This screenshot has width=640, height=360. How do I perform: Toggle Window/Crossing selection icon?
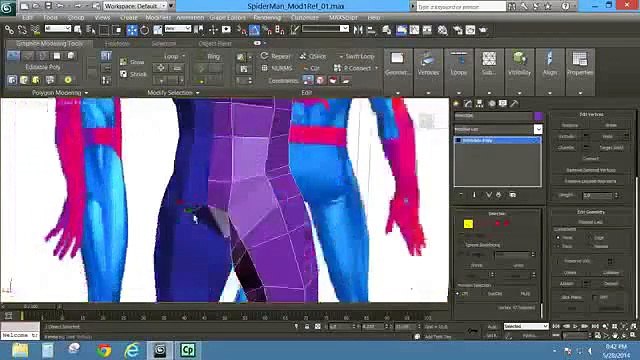click(117, 30)
